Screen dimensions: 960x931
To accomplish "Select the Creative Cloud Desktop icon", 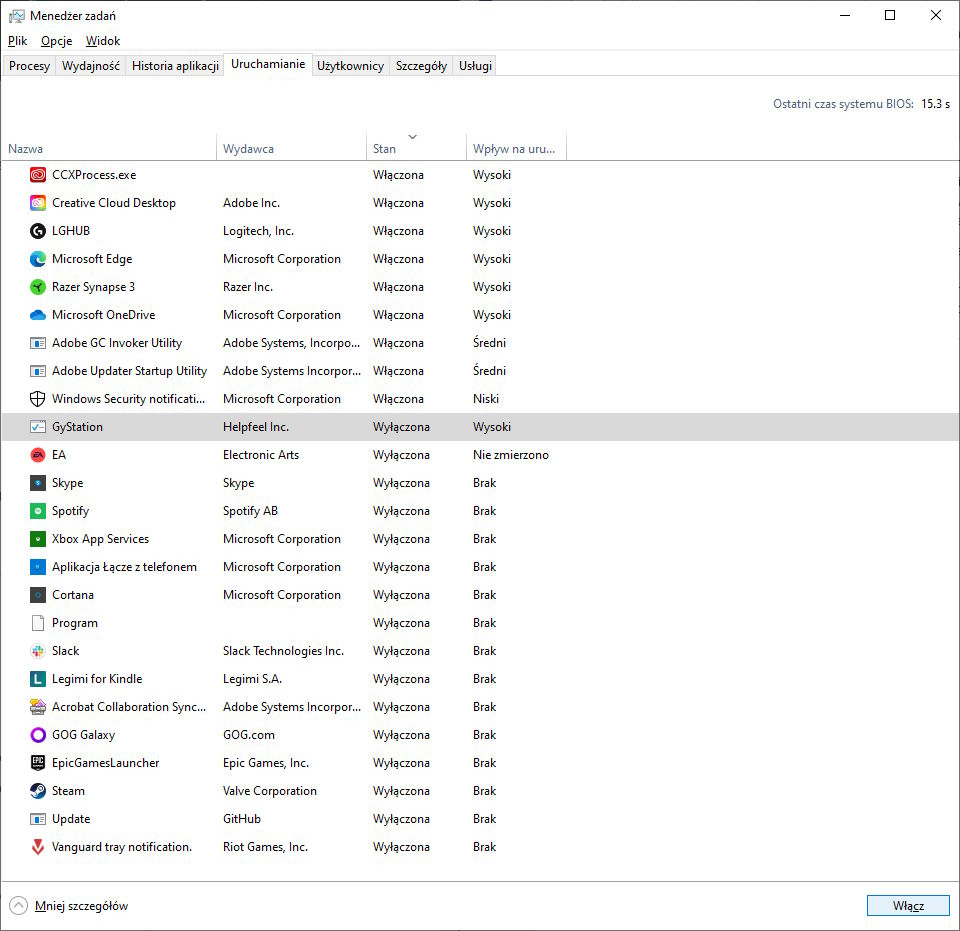I will click(38, 203).
